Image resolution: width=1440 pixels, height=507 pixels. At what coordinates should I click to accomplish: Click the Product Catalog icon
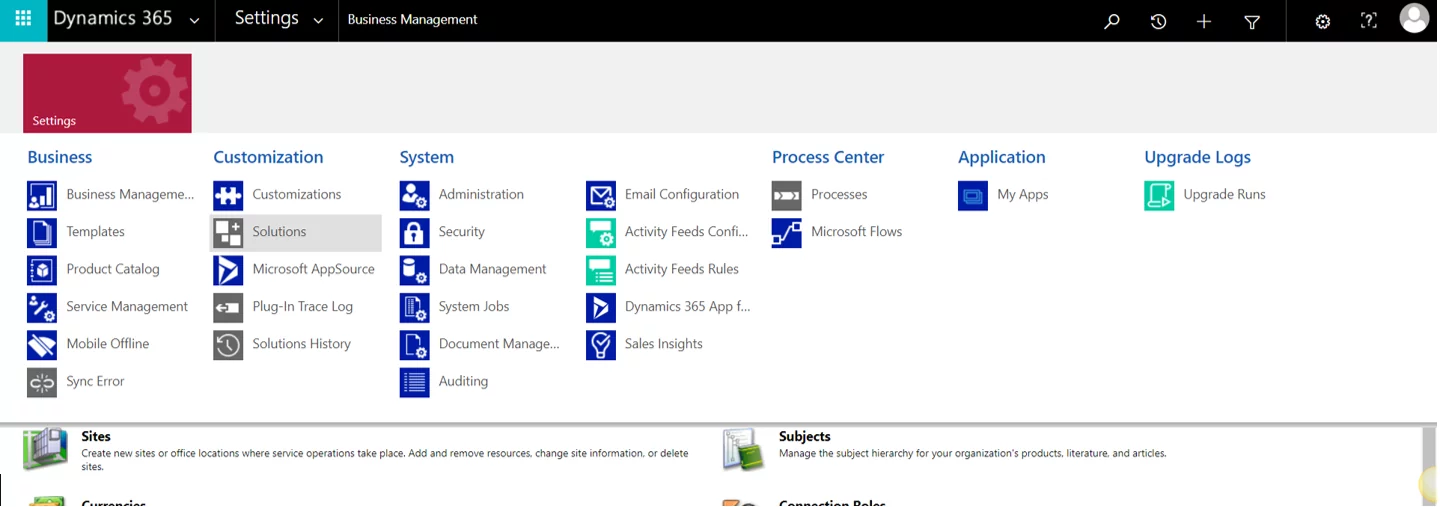coord(42,270)
